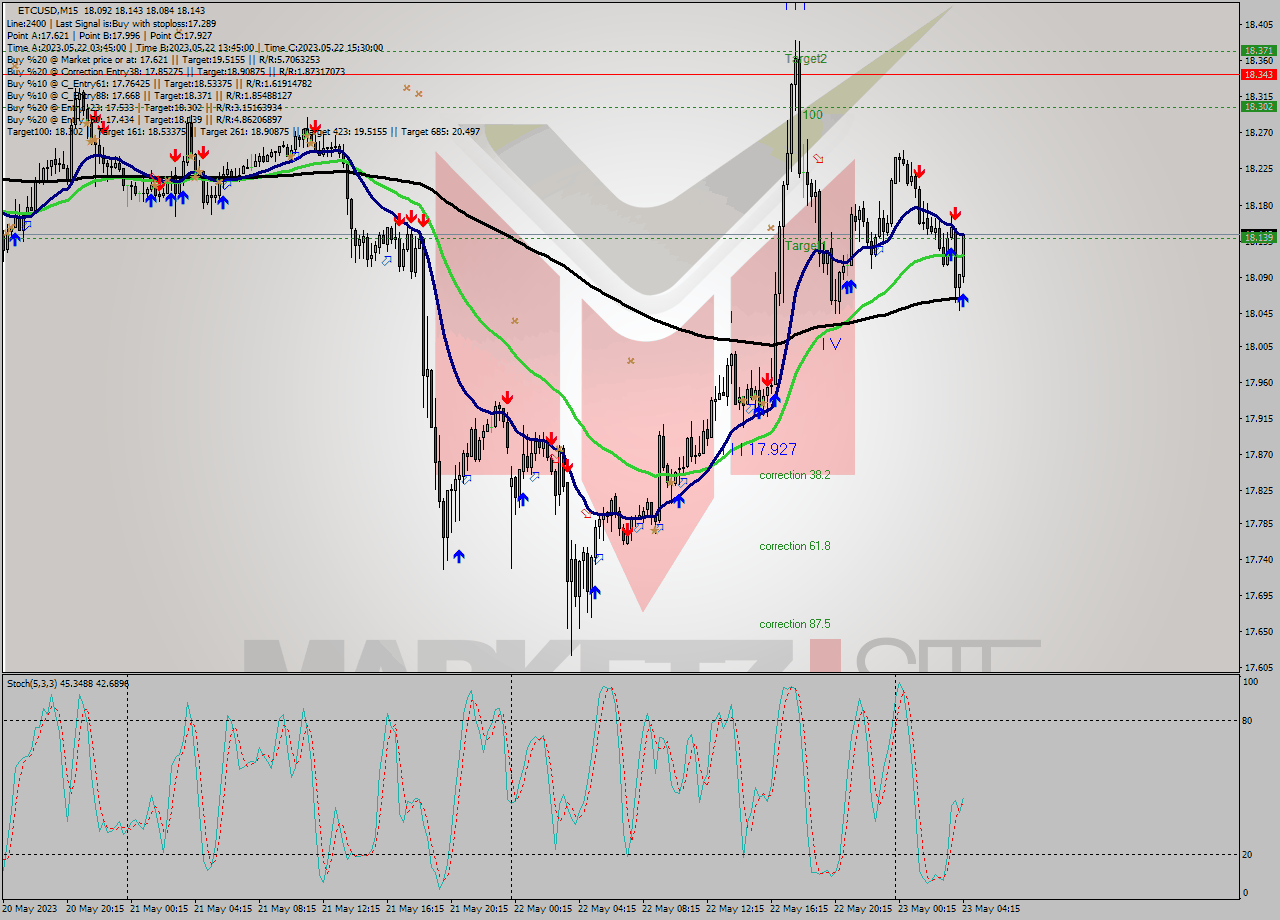Click the '20 May 2023' time axis label

click(x=29, y=909)
